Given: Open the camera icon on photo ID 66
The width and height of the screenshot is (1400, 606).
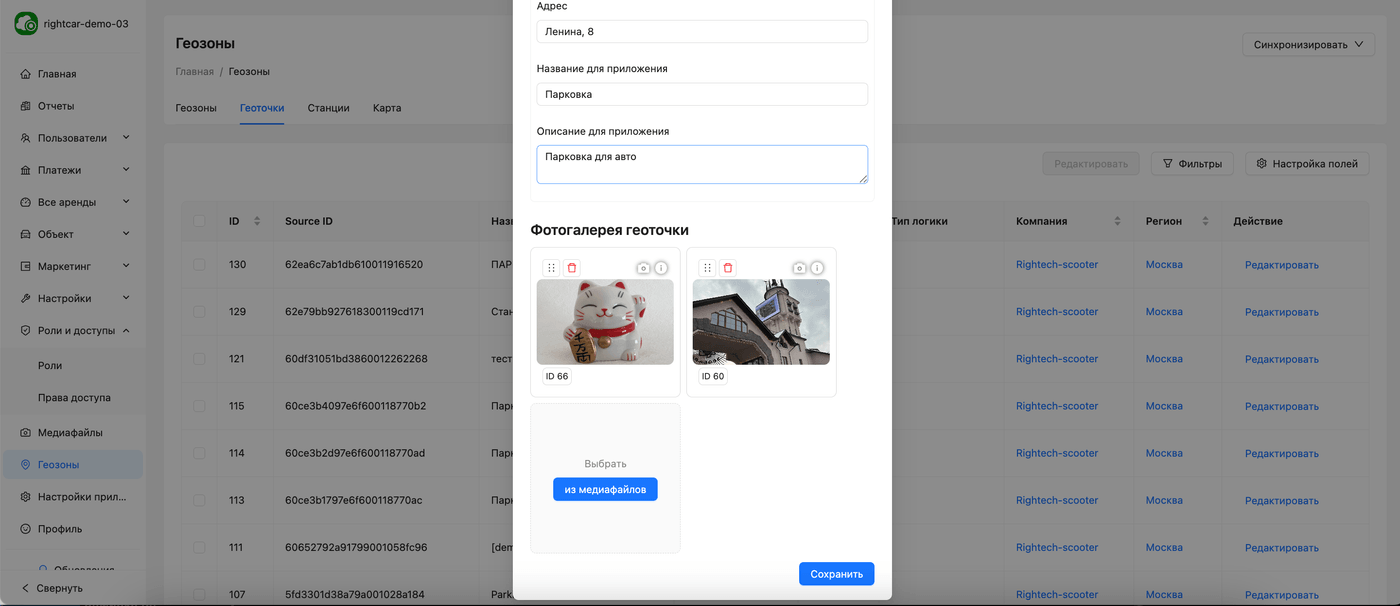Looking at the screenshot, I should (x=644, y=268).
